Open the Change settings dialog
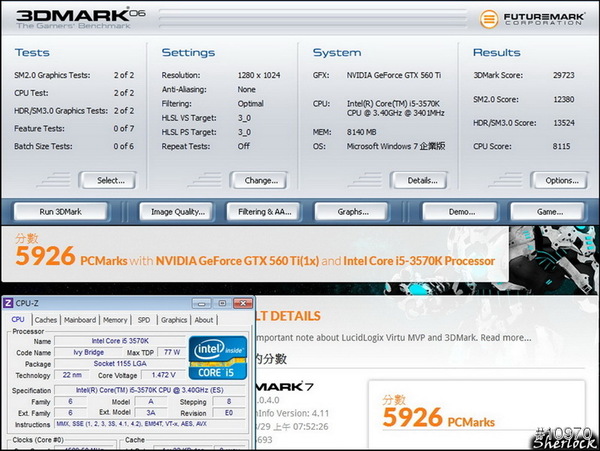The image size is (600, 451). point(254,180)
